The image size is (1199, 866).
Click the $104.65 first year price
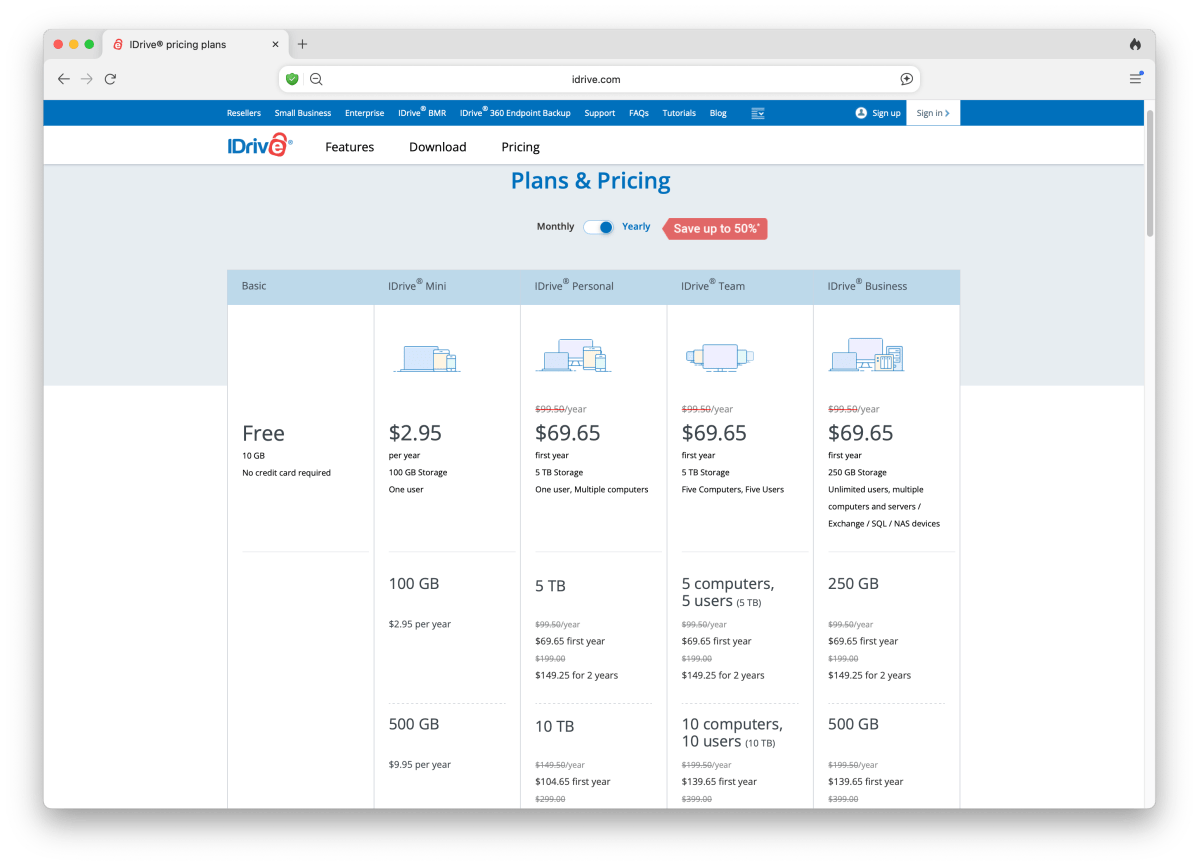[573, 781]
